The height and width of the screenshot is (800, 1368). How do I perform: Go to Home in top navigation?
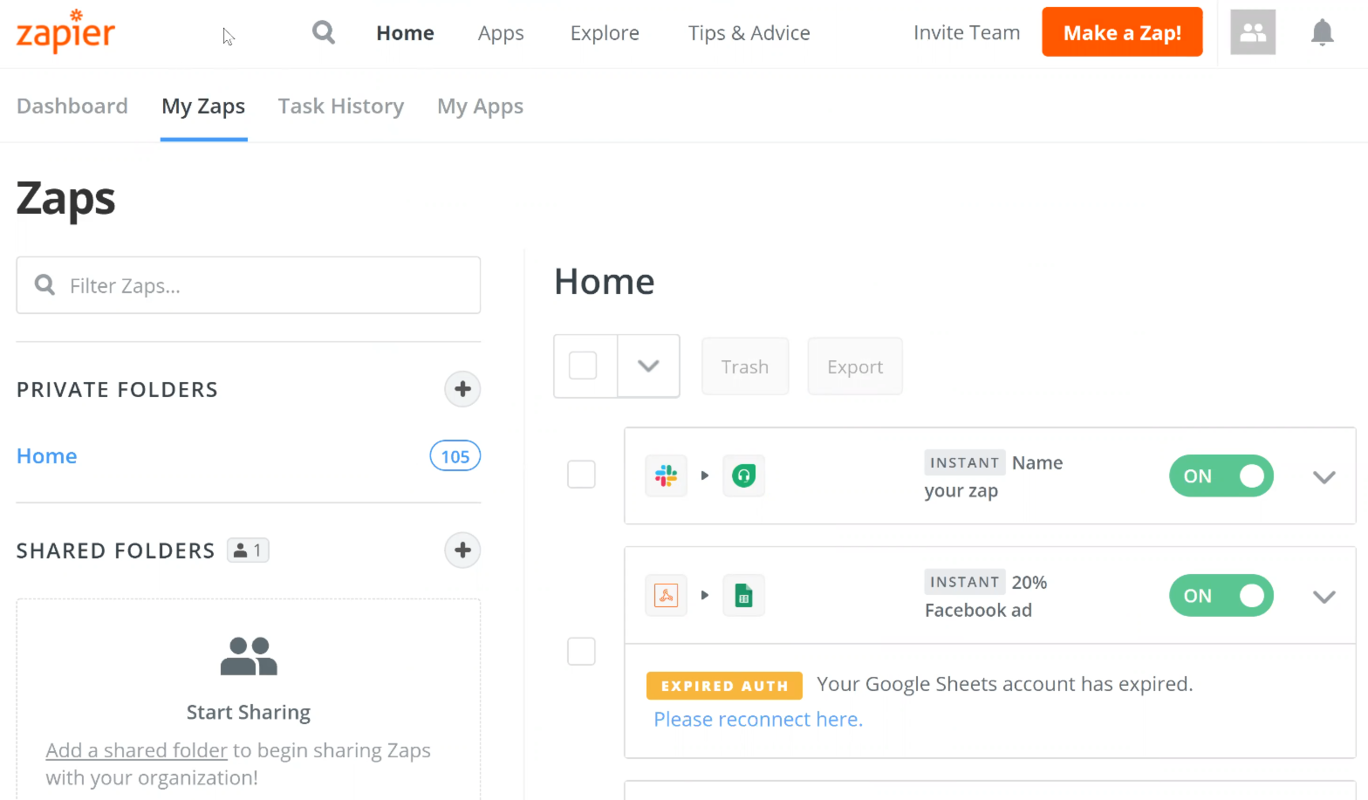(x=405, y=33)
